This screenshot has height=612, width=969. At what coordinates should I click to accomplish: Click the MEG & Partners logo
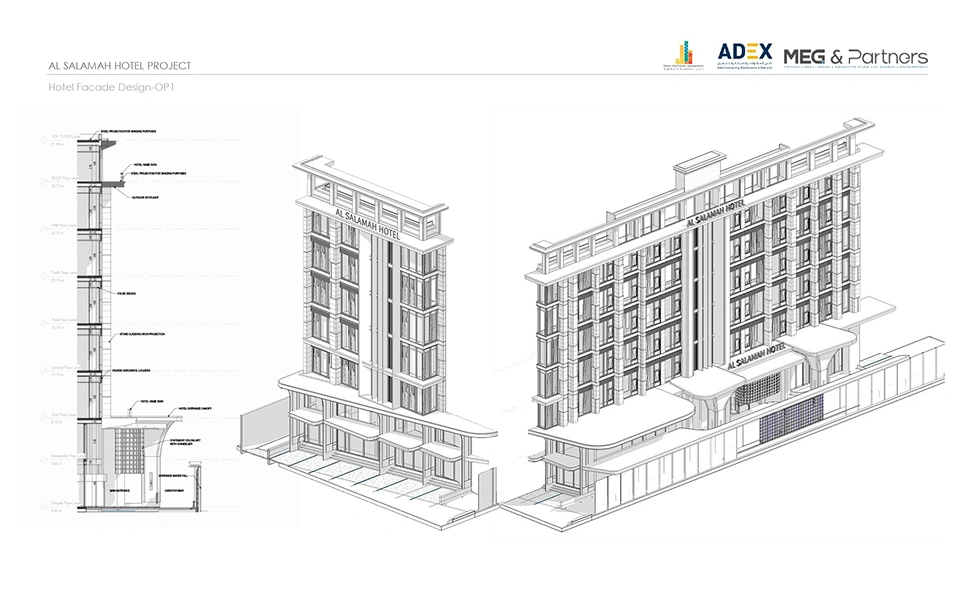(855, 58)
